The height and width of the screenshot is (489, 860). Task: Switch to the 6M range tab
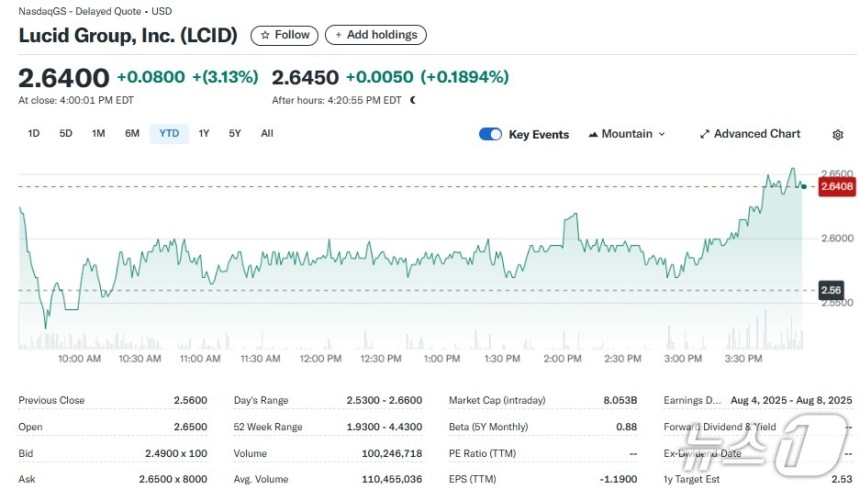(x=132, y=133)
